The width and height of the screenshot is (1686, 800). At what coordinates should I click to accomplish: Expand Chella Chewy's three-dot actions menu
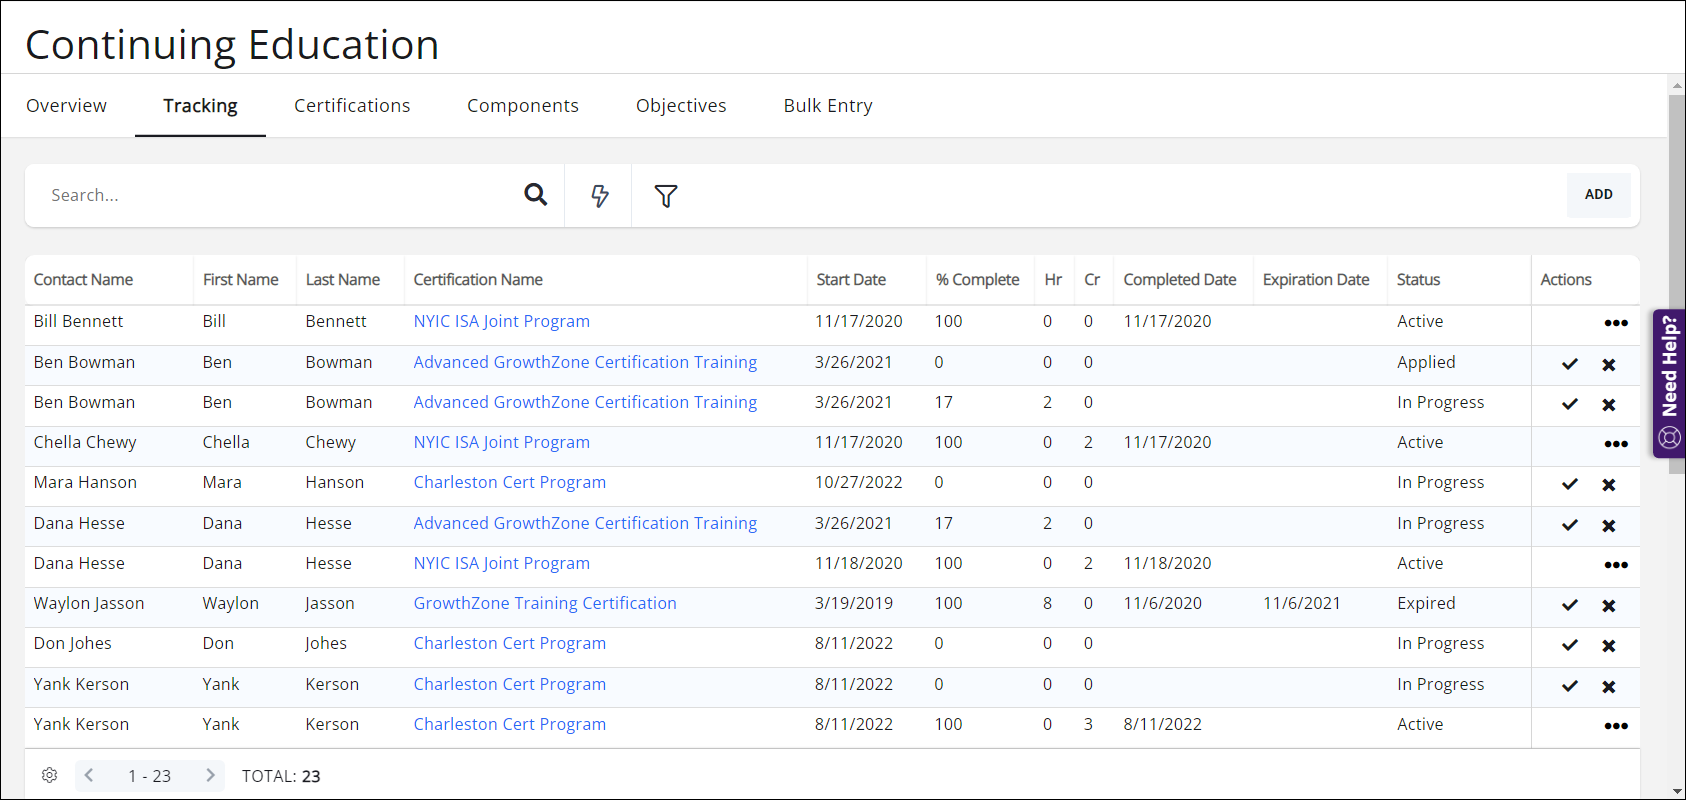tap(1616, 444)
